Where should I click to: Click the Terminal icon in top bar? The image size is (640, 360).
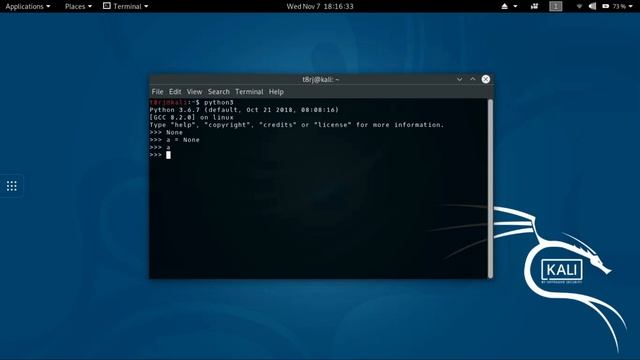pos(107,6)
